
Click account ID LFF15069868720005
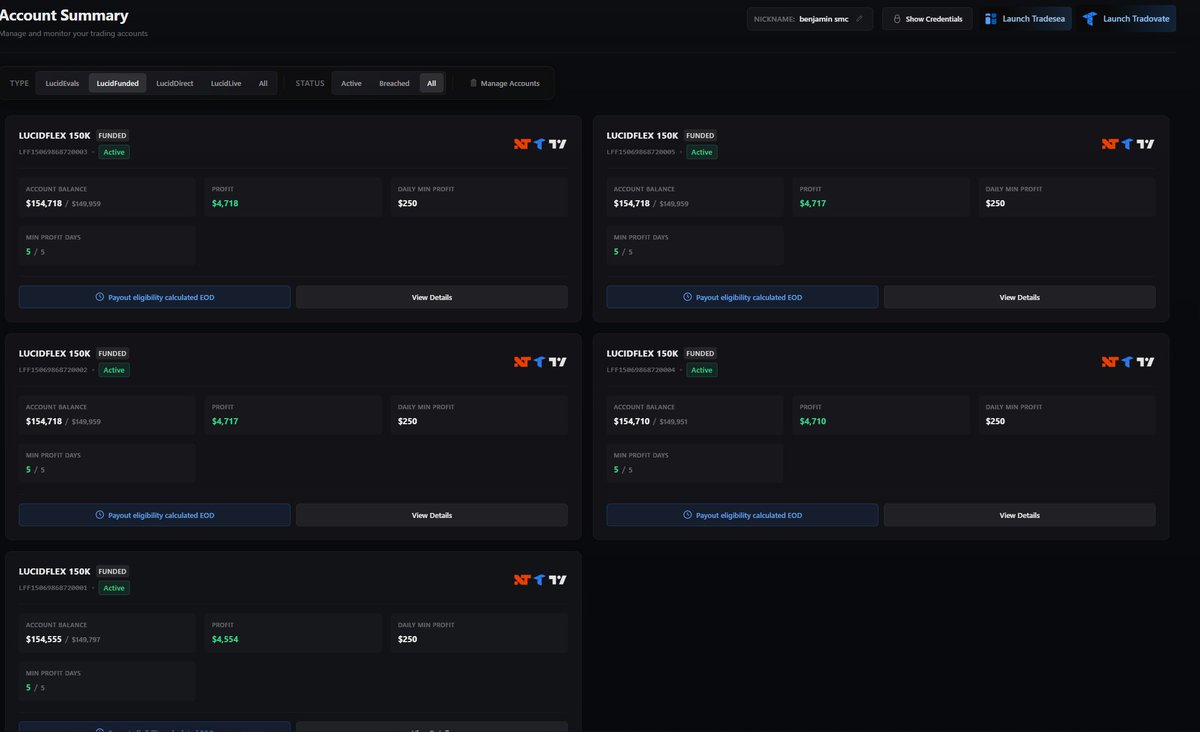(x=641, y=152)
